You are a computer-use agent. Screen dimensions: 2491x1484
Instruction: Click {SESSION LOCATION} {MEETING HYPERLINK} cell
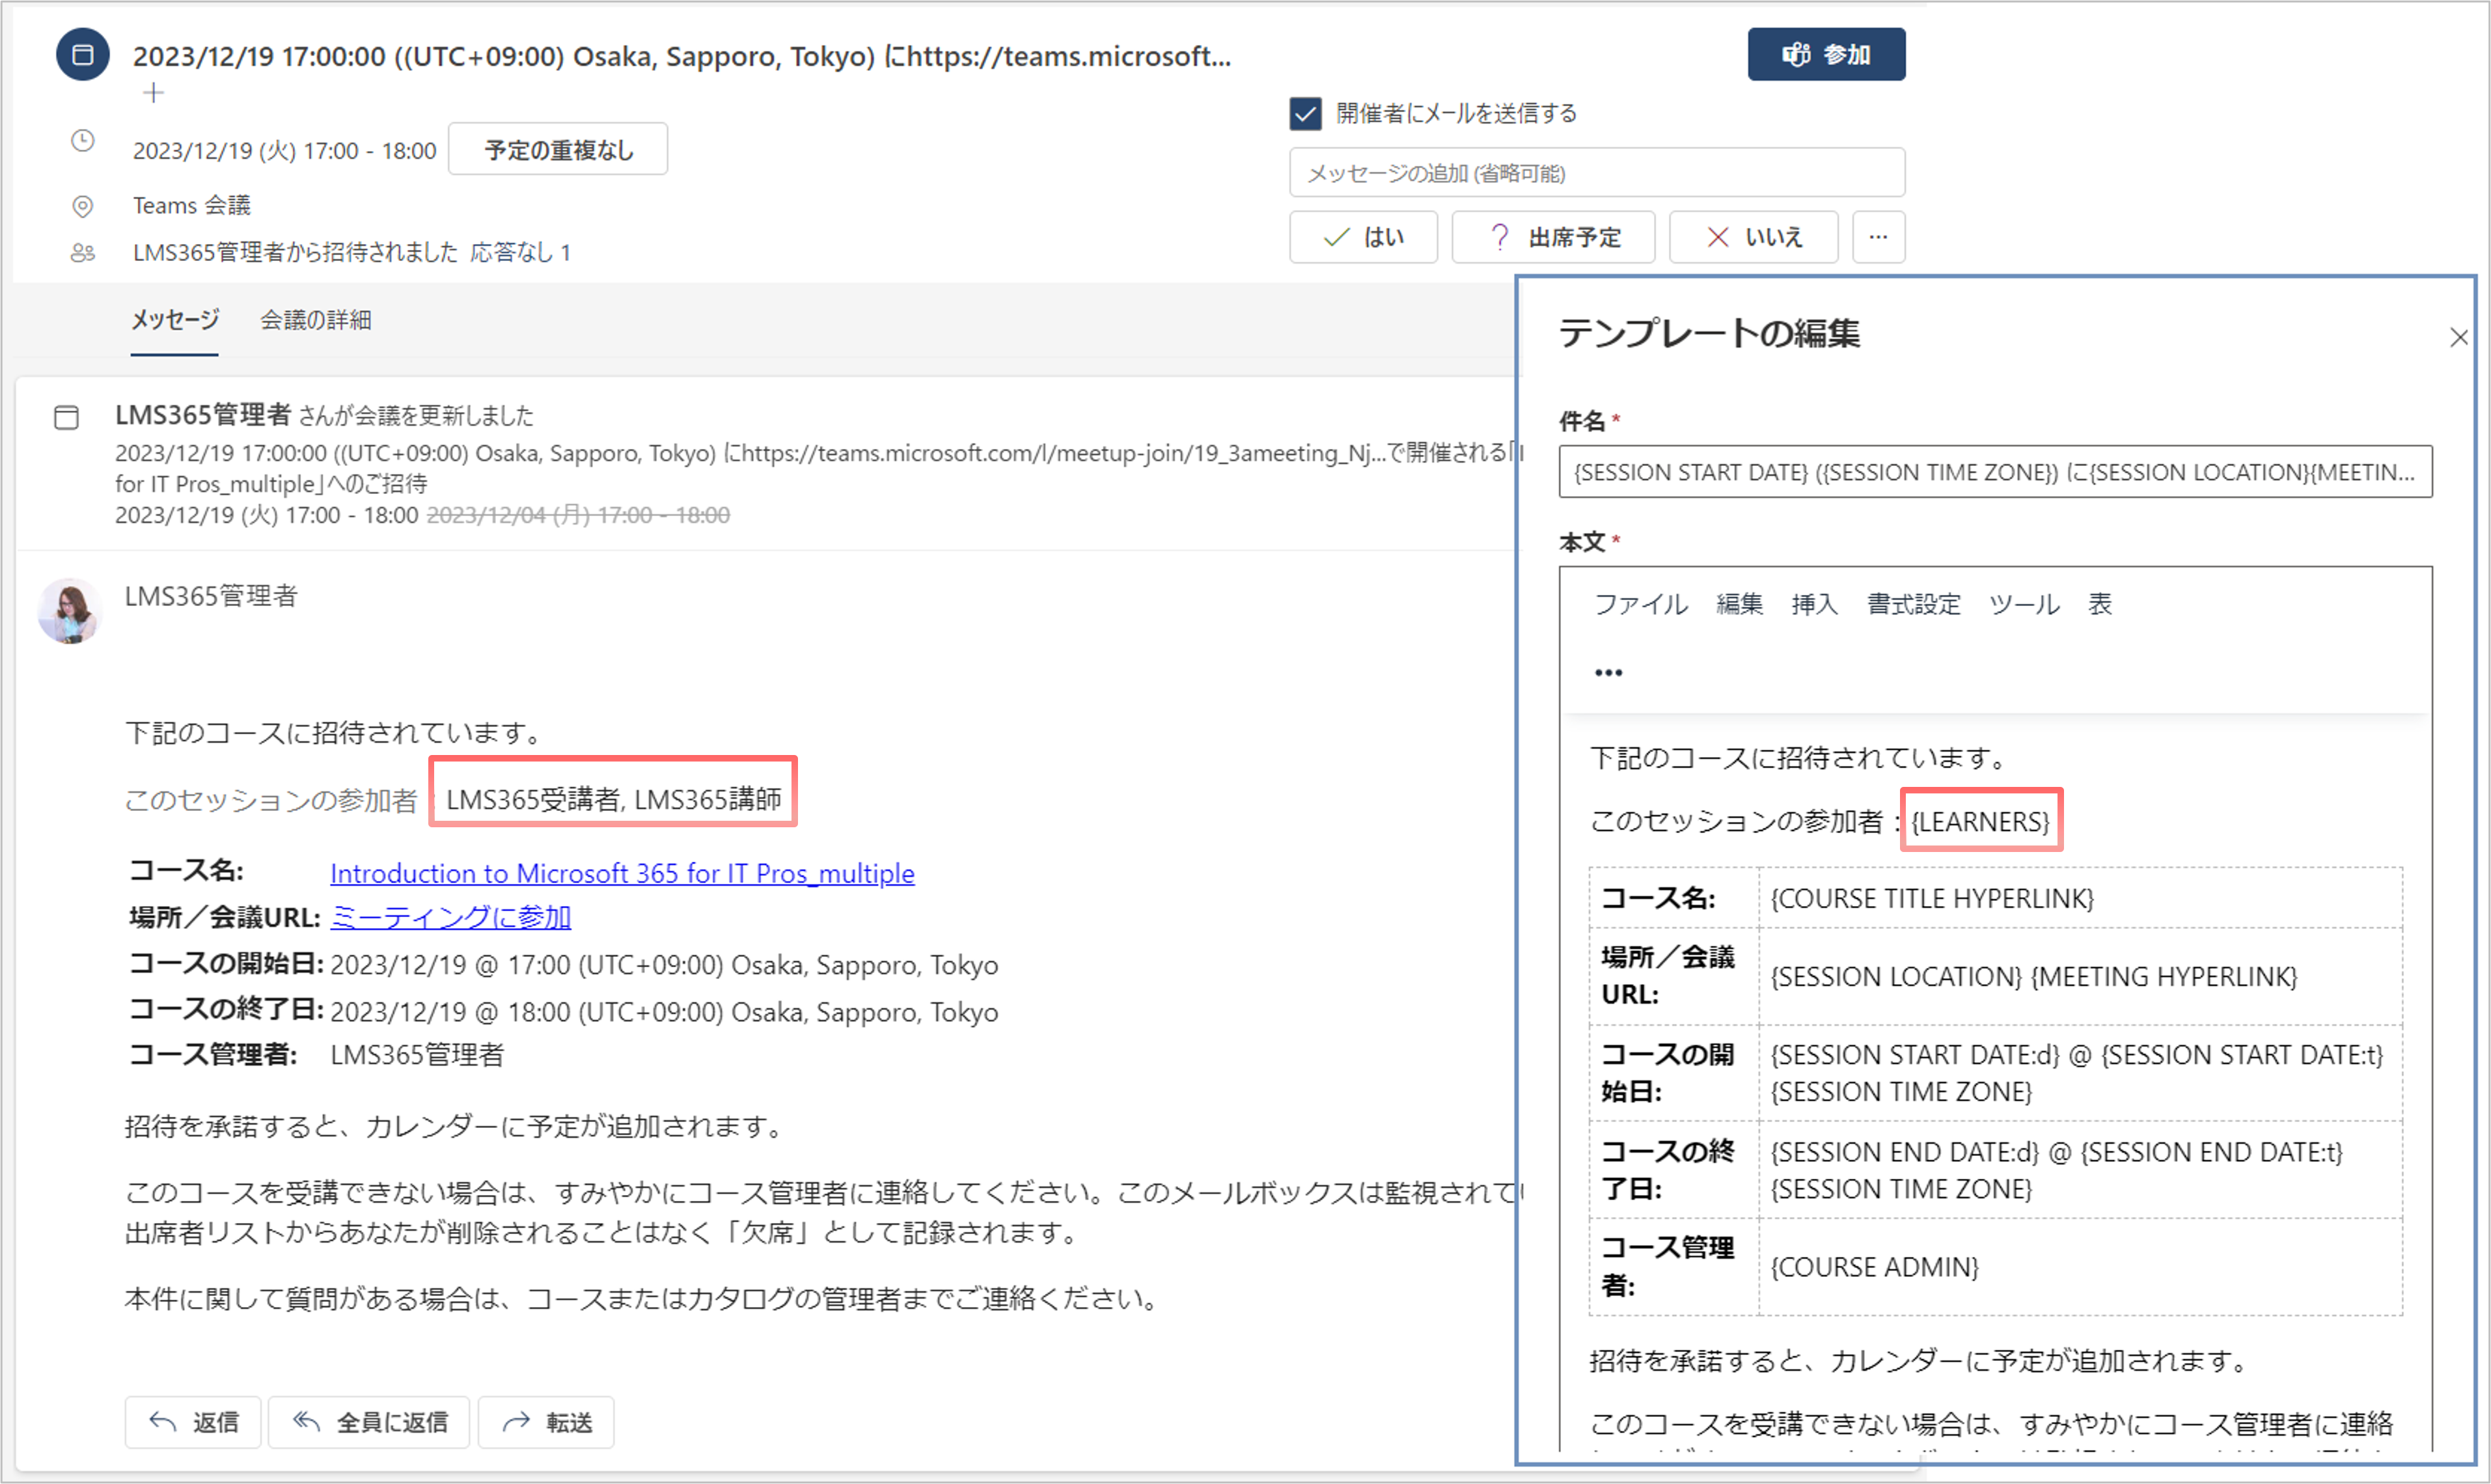tap(2080, 976)
